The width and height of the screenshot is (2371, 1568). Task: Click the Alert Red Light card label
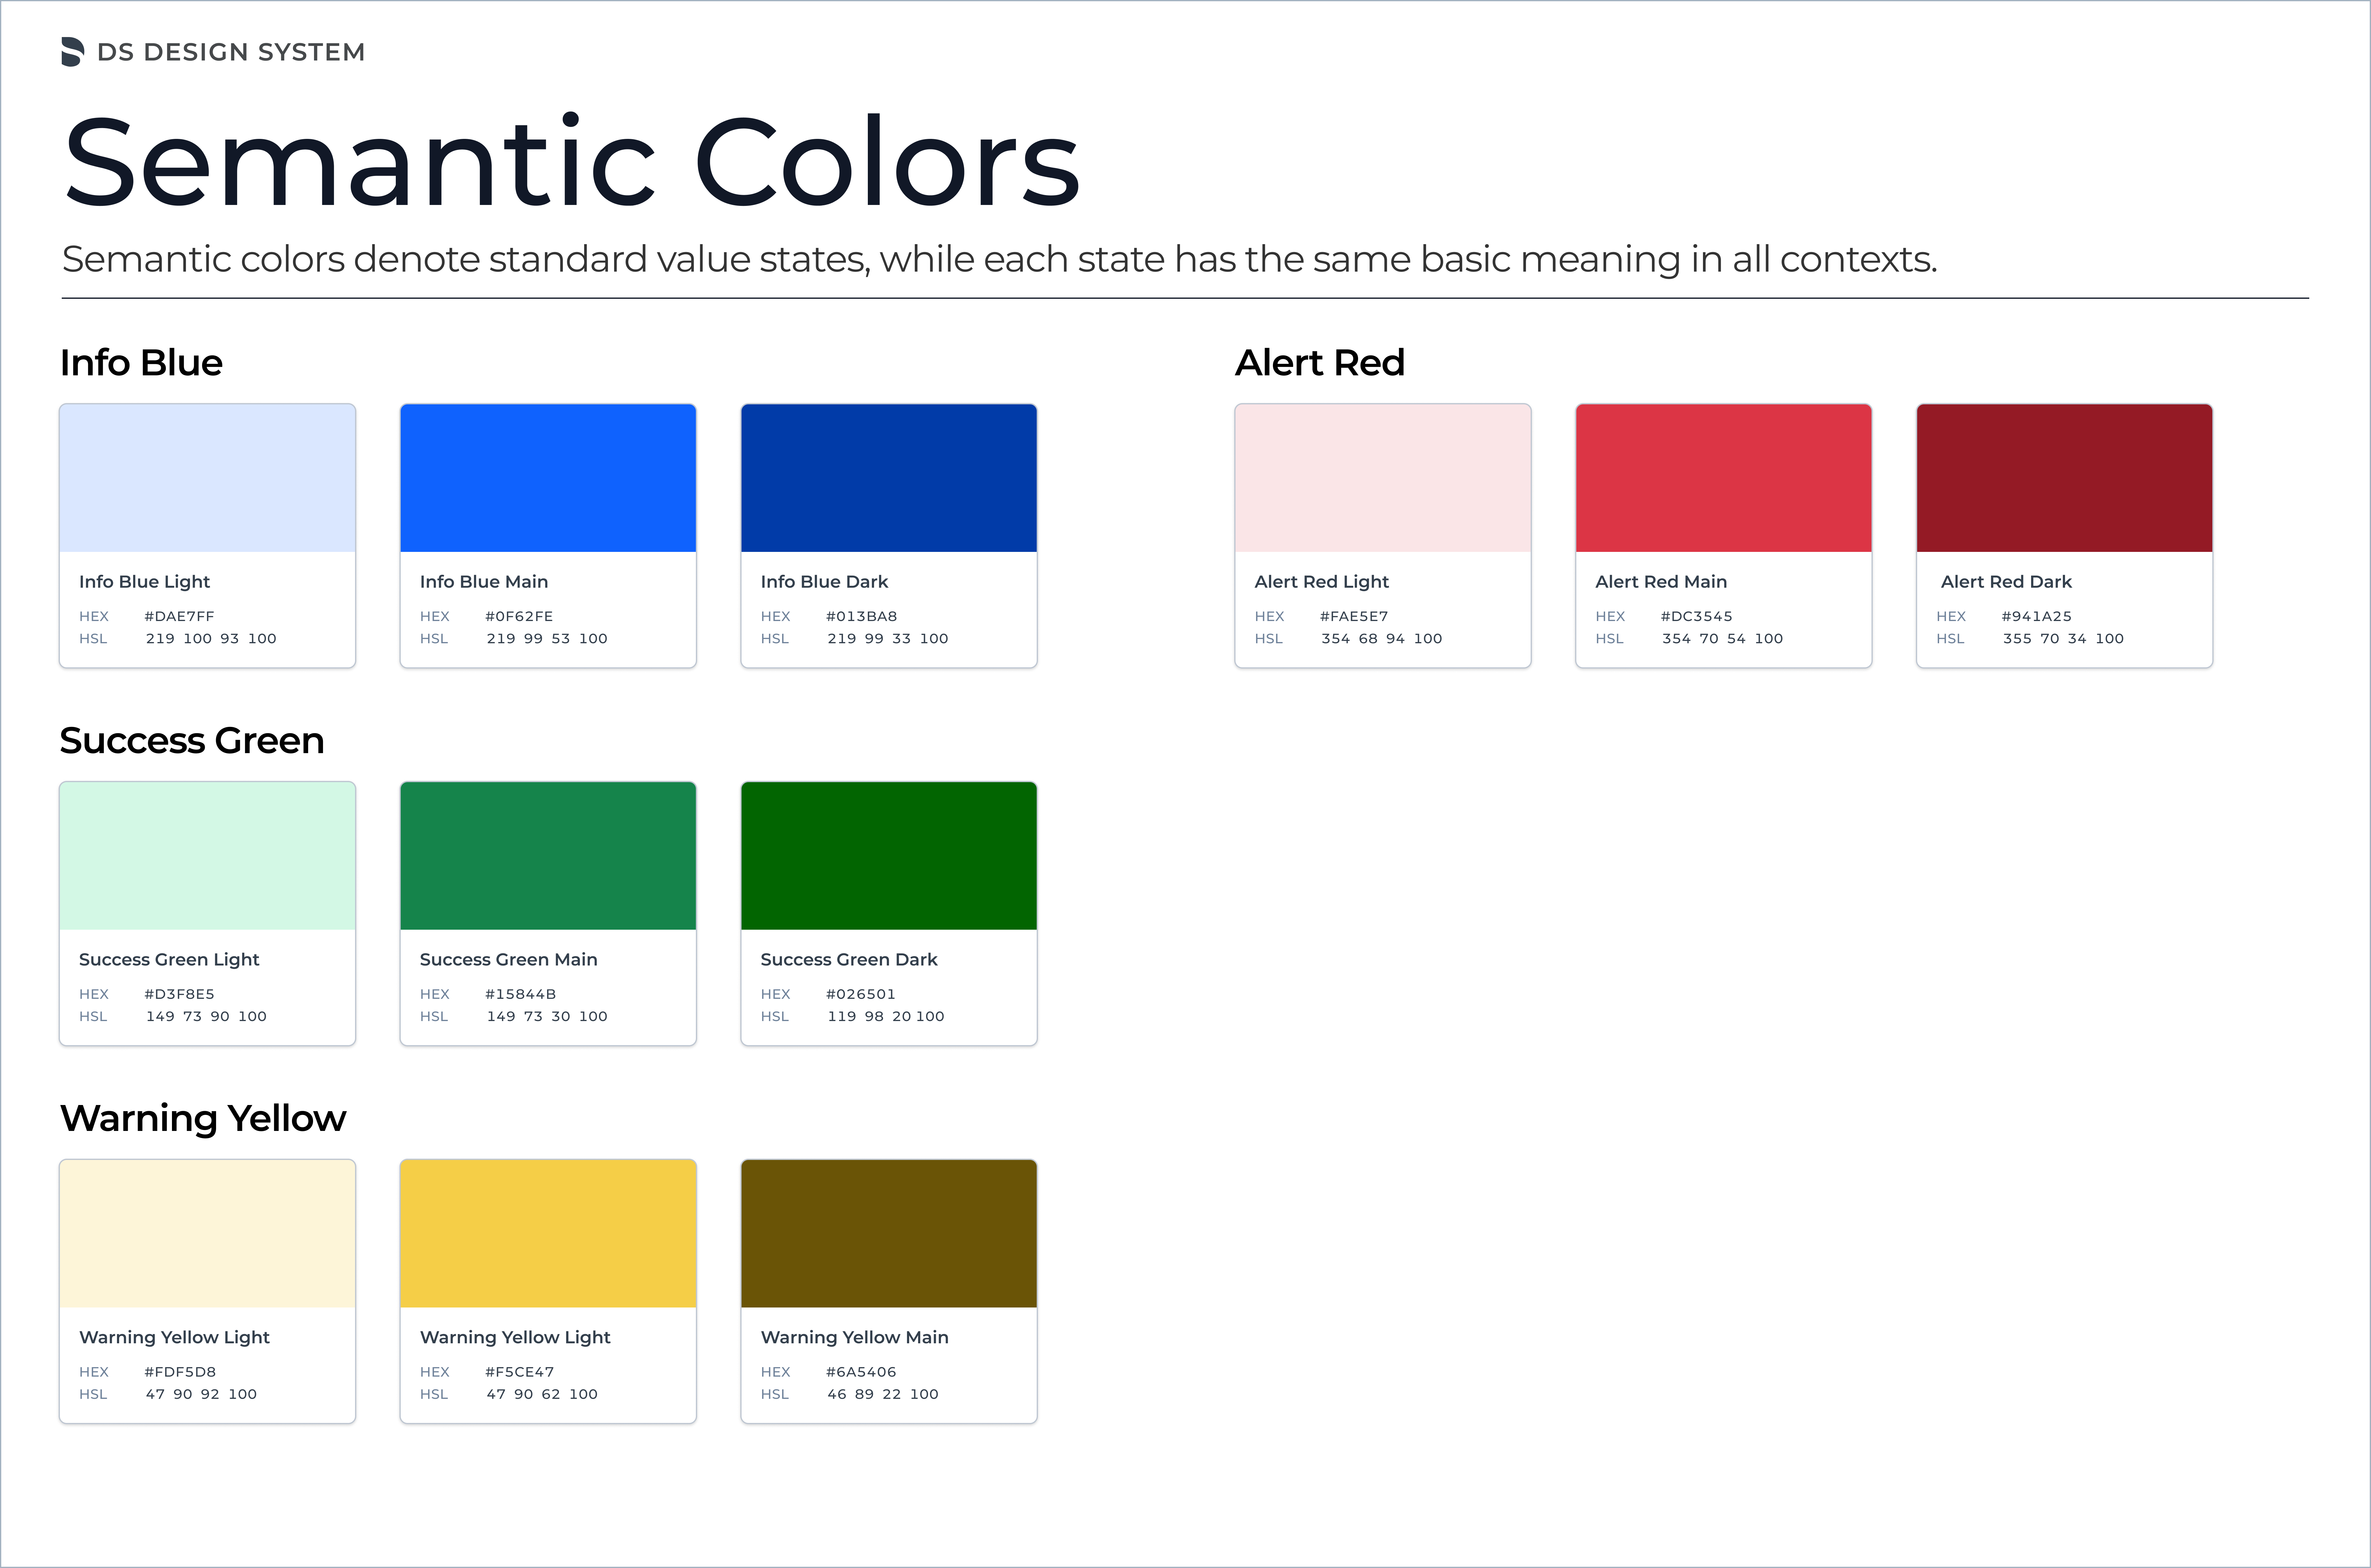point(1322,582)
